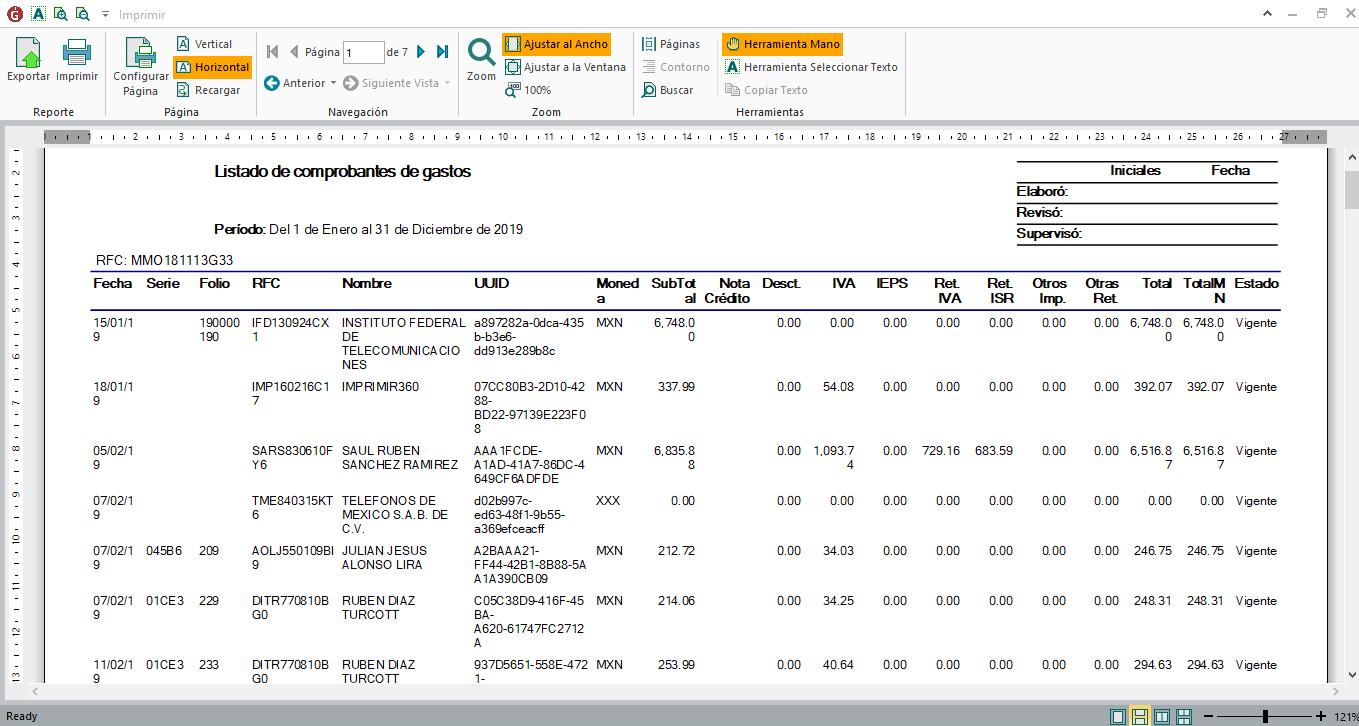Jump to the first page
The image size is (1359, 726).
tap(273, 52)
